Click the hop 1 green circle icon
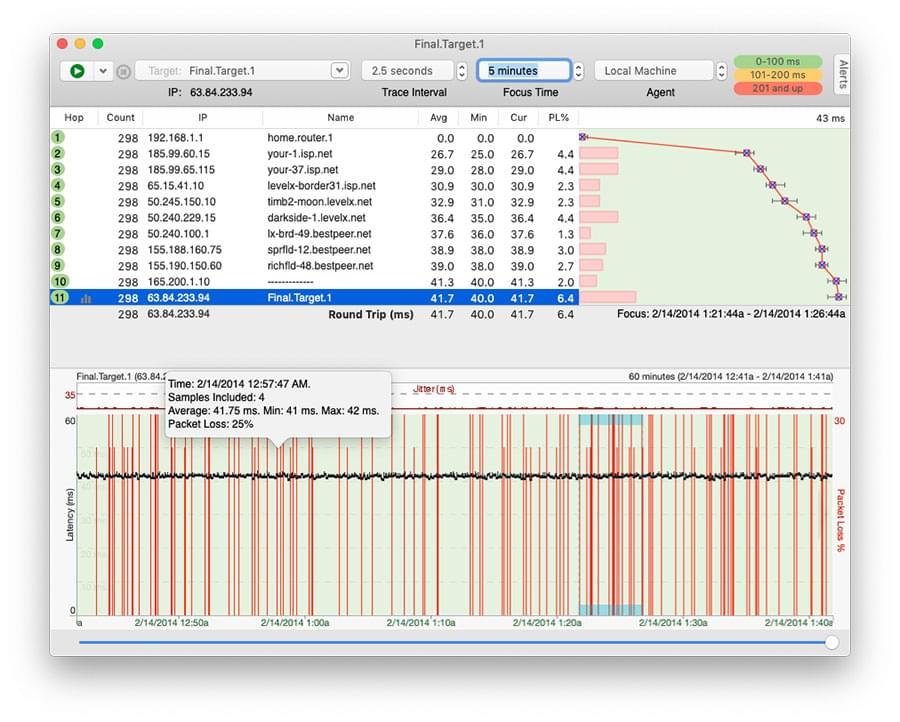Screen dimensions: 900x722 coord(59,138)
